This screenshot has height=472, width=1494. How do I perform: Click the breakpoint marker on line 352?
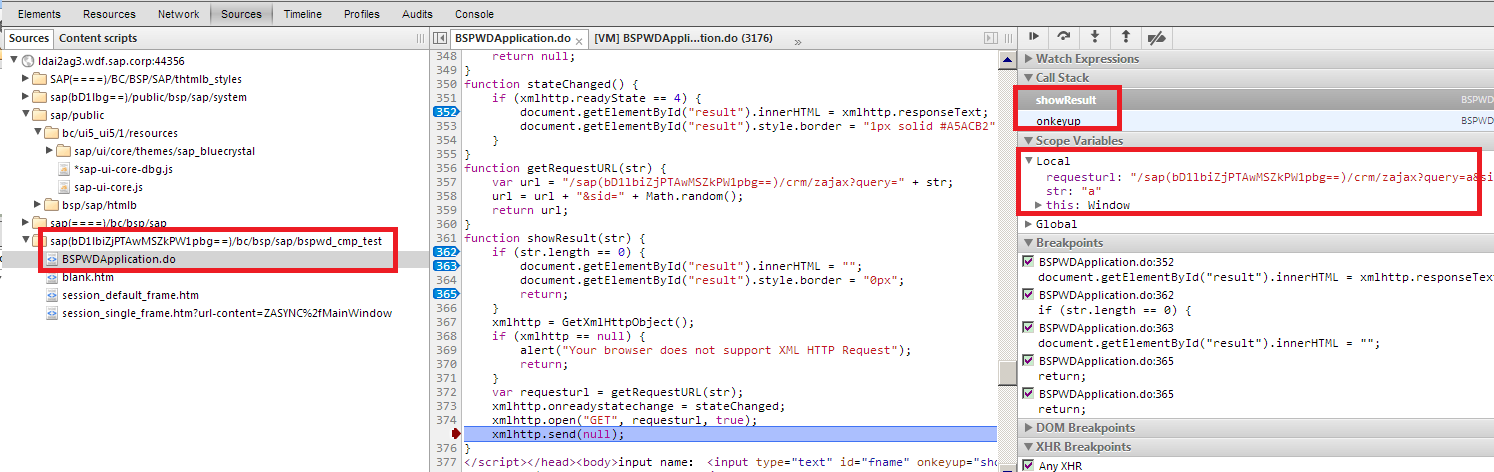pyautogui.click(x=446, y=112)
